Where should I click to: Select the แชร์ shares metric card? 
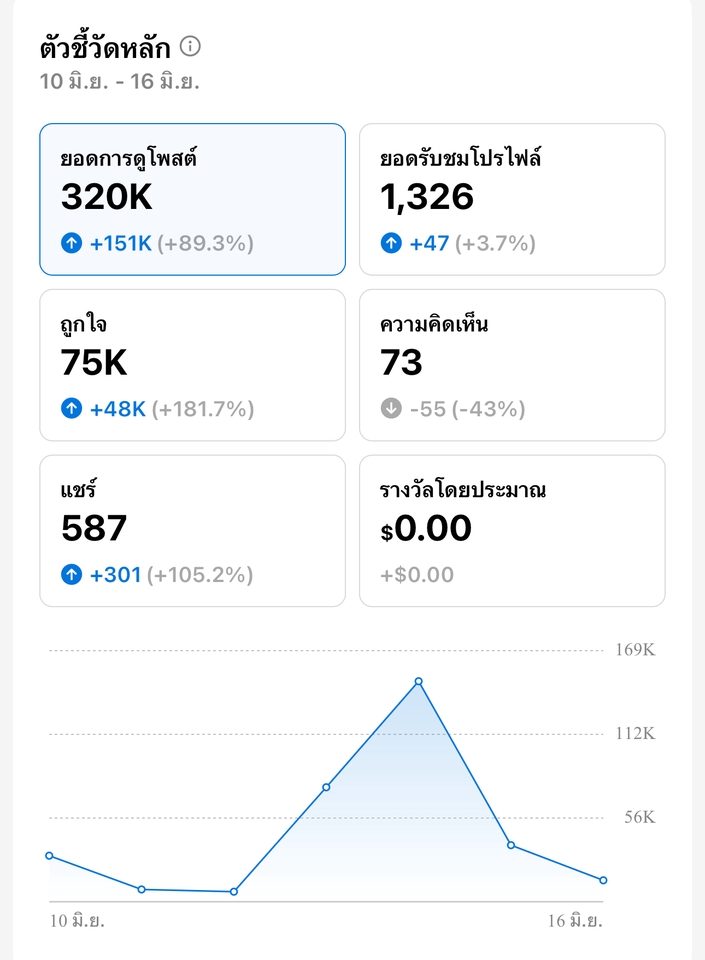[x=191, y=530]
